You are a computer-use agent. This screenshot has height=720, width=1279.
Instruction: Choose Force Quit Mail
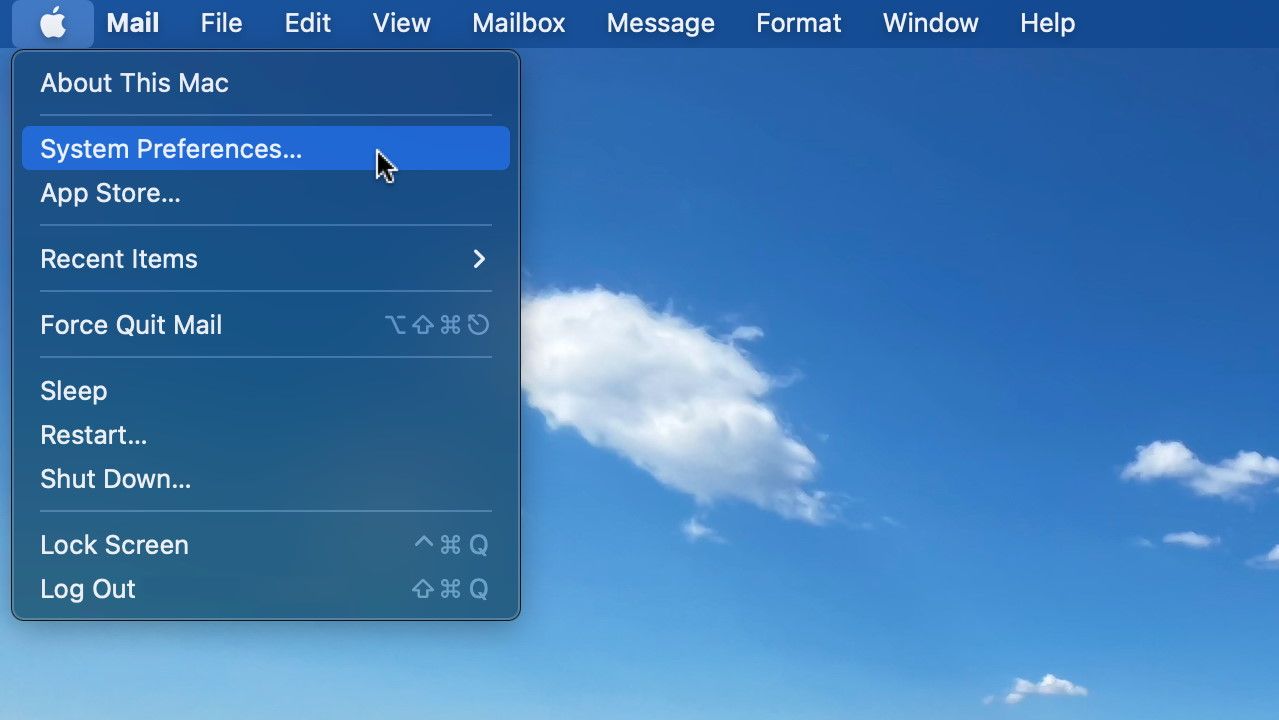pos(266,325)
